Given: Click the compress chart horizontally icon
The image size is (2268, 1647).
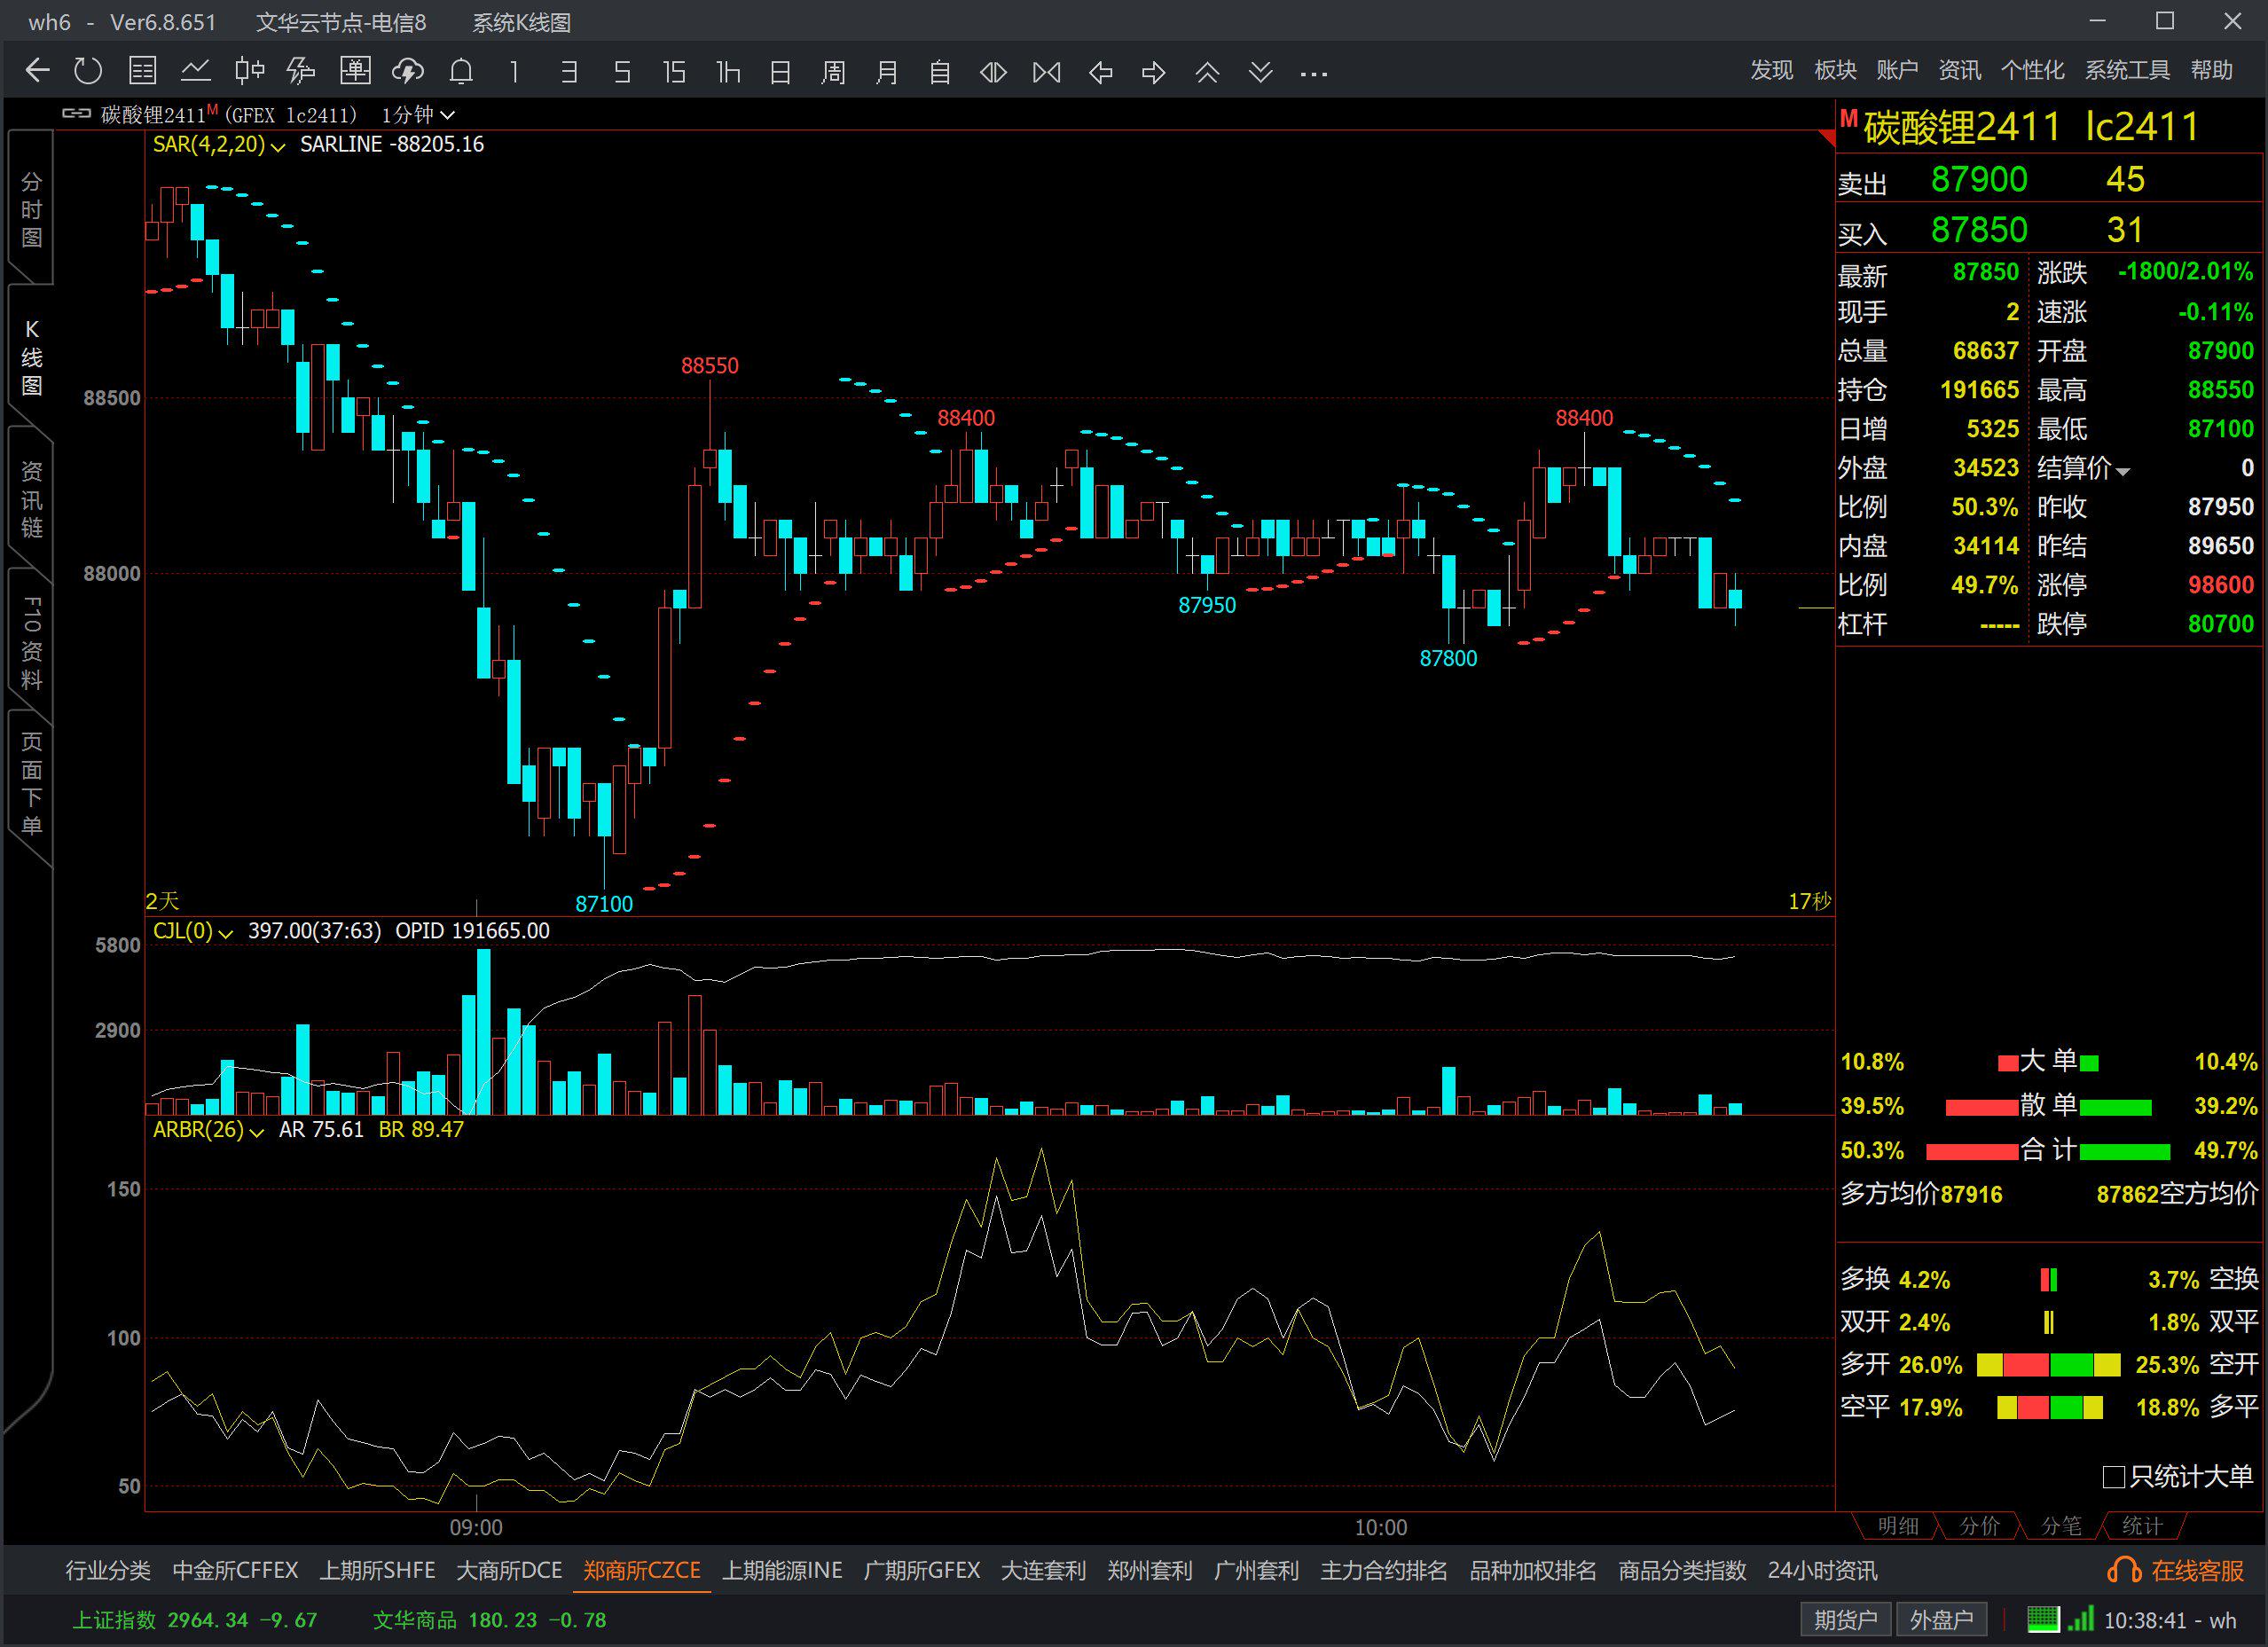Looking at the screenshot, I should [x=1047, y=72].
